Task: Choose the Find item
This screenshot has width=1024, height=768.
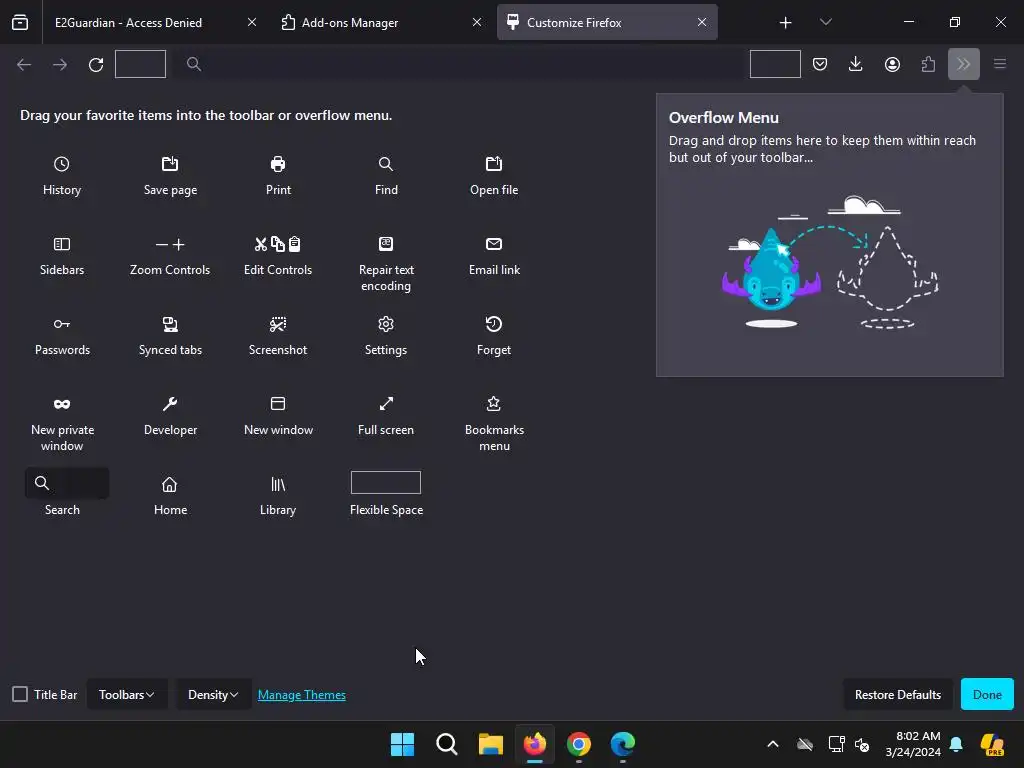Action: 386,176
